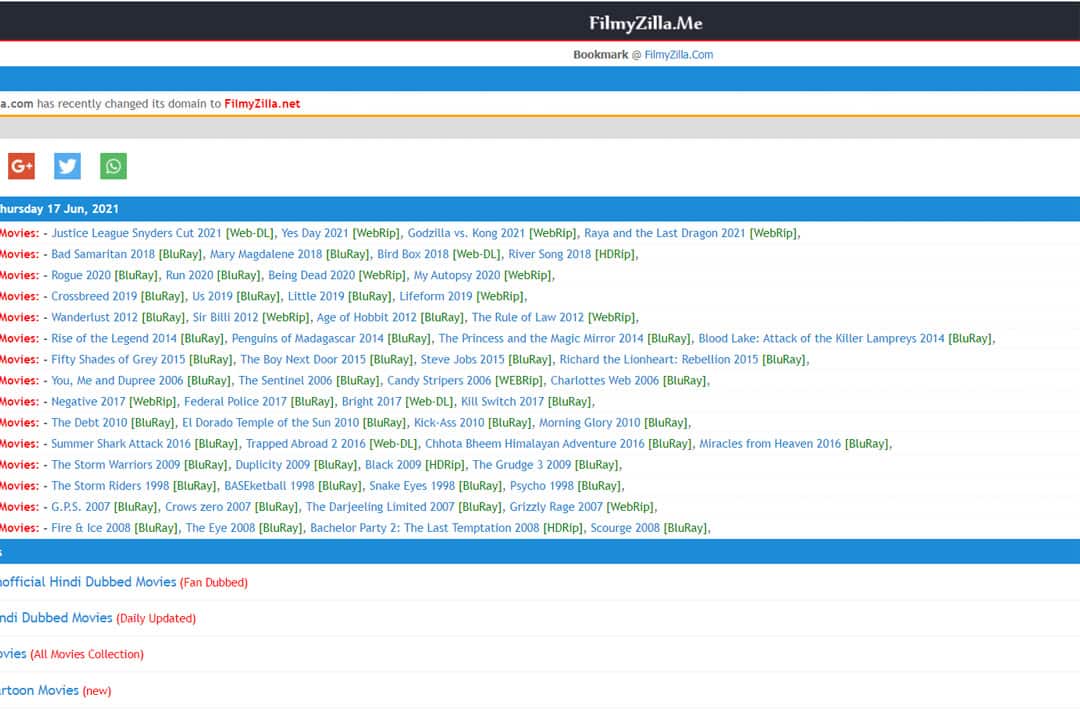Open Snake Eyes 1998 link
The height and width of the screenshot is (720, 1080).
tap(412, 486)
